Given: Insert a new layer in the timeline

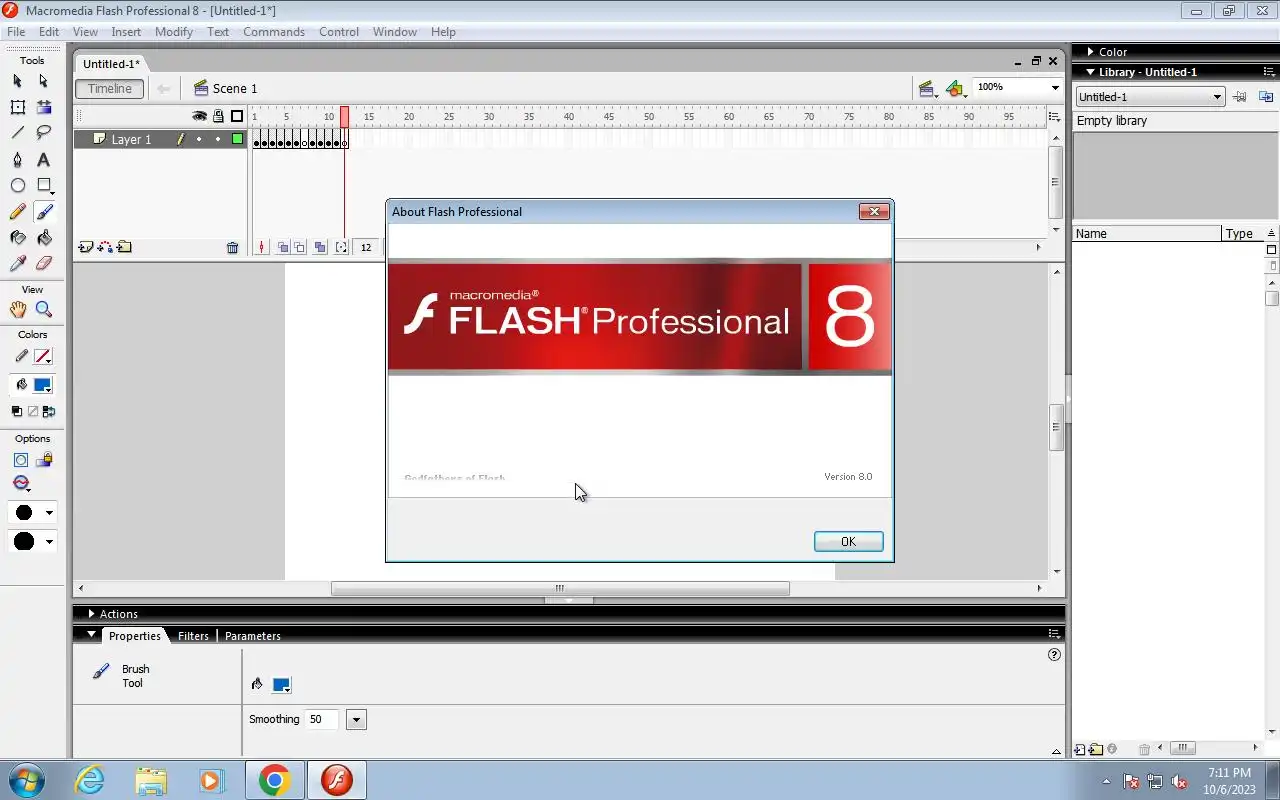Looking at the screenshot, I should click(x=86, y=247).
